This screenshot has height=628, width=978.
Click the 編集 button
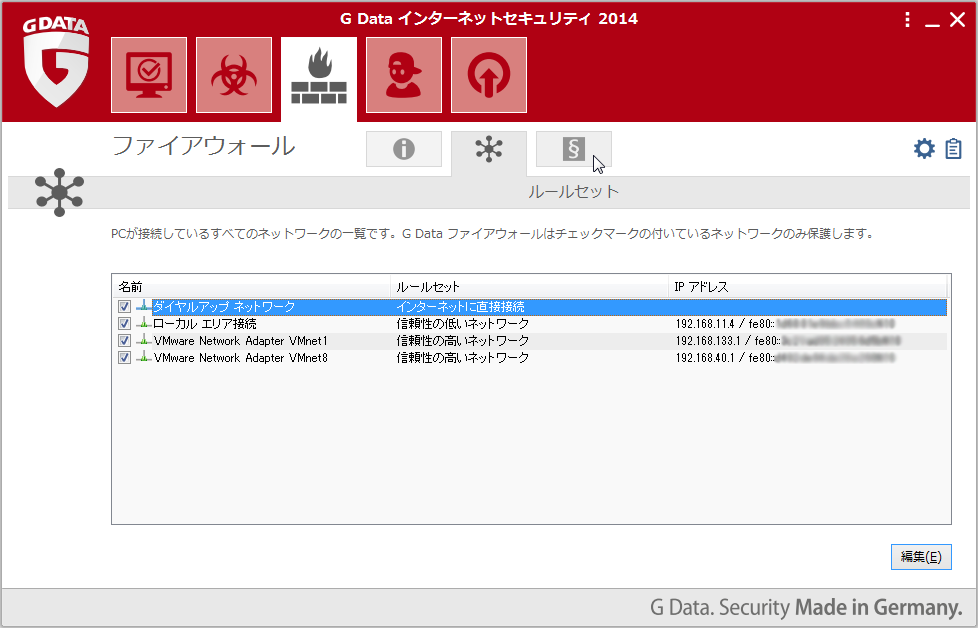pyautogui.click(x=920, y=557)
